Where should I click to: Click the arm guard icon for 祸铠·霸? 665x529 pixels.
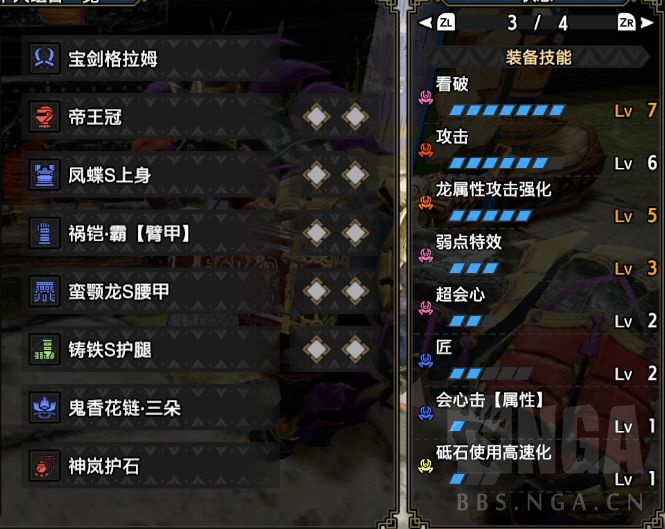coord(45,233)
